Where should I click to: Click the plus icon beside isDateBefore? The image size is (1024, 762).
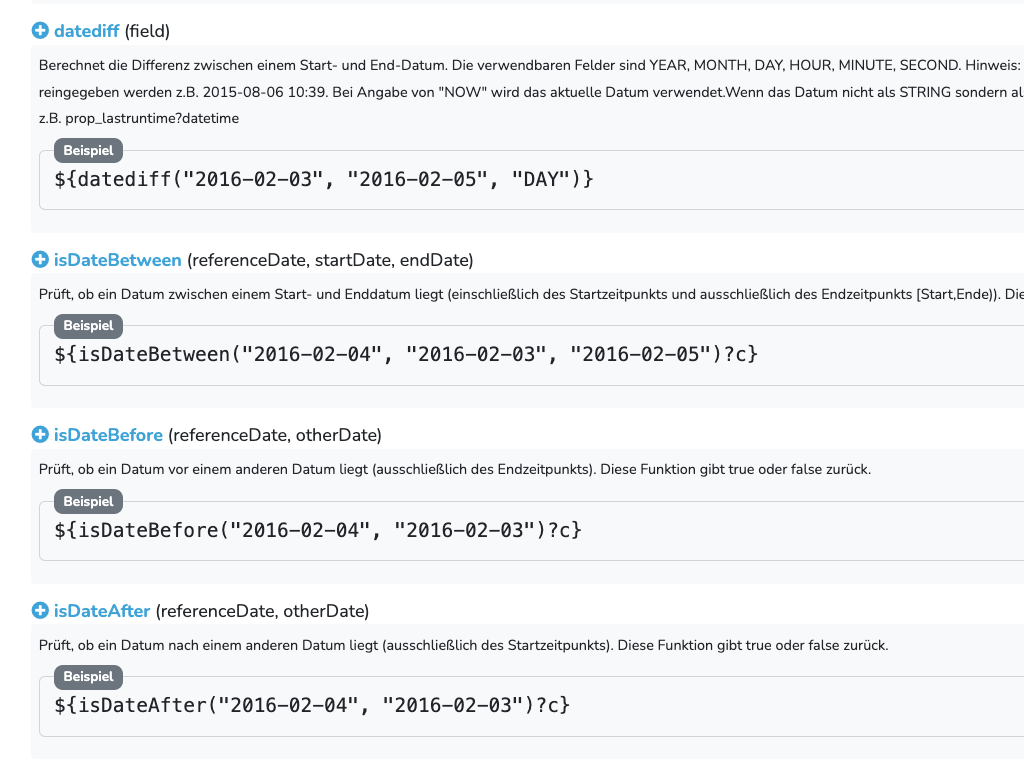[40, 435]
